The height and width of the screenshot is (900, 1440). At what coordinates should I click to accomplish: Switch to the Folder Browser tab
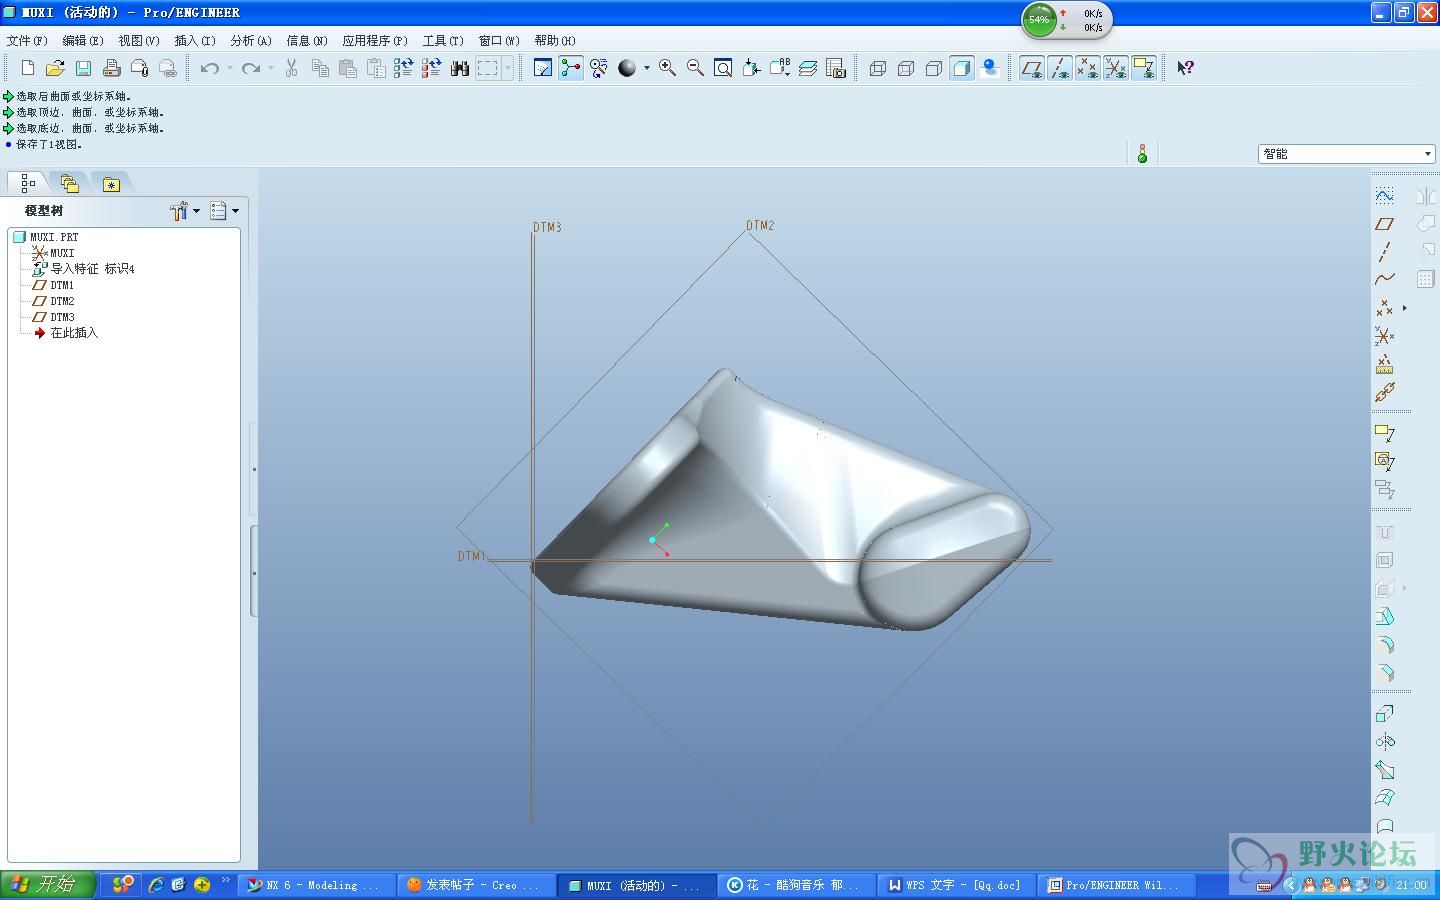(69, 183)
